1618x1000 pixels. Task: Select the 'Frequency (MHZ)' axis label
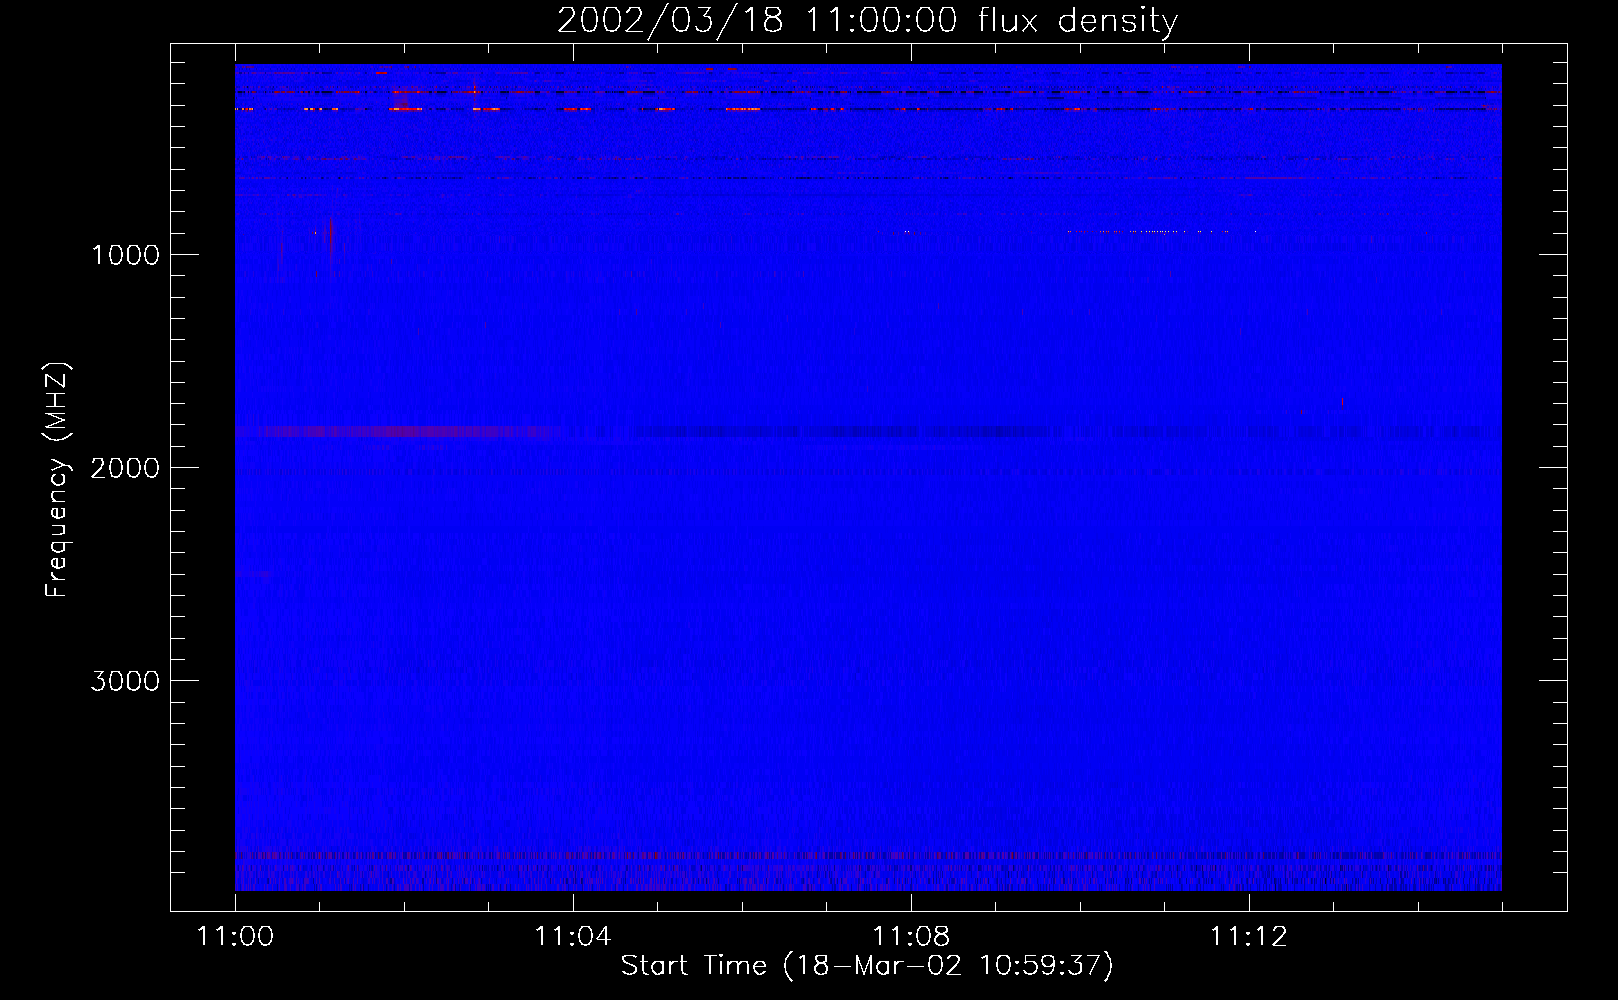click(58, 480)
